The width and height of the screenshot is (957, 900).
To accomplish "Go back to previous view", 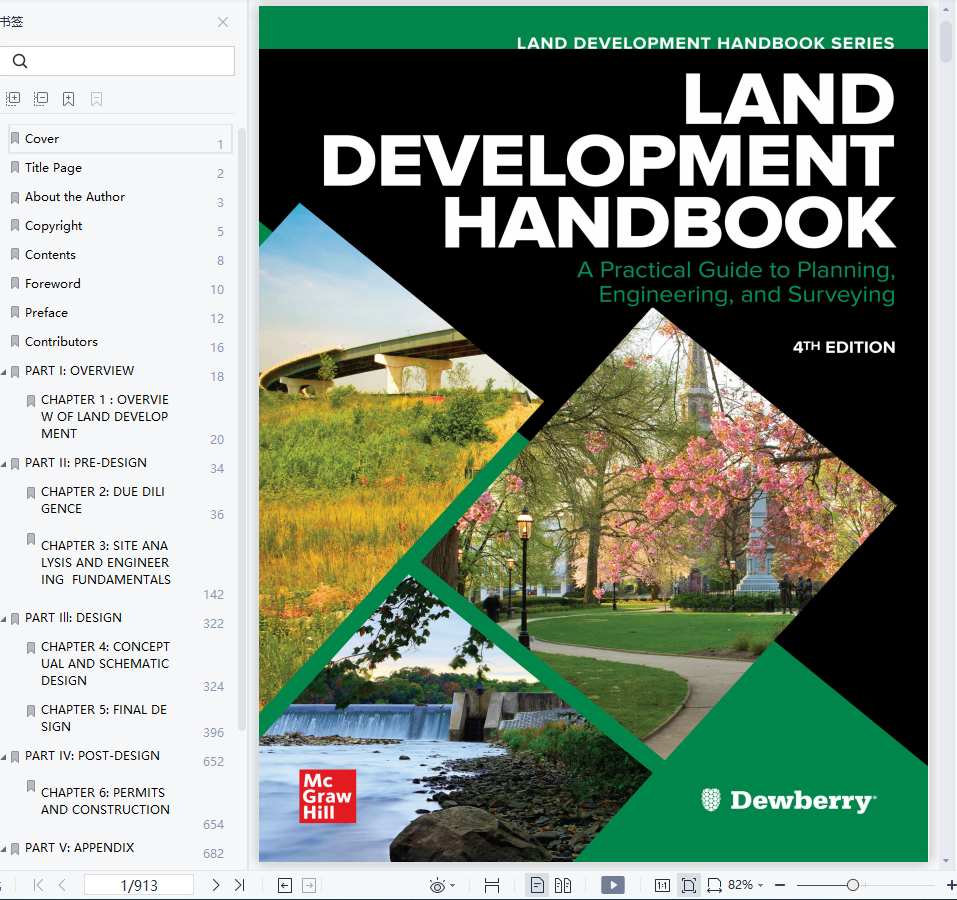I will [x=285, y=885].
